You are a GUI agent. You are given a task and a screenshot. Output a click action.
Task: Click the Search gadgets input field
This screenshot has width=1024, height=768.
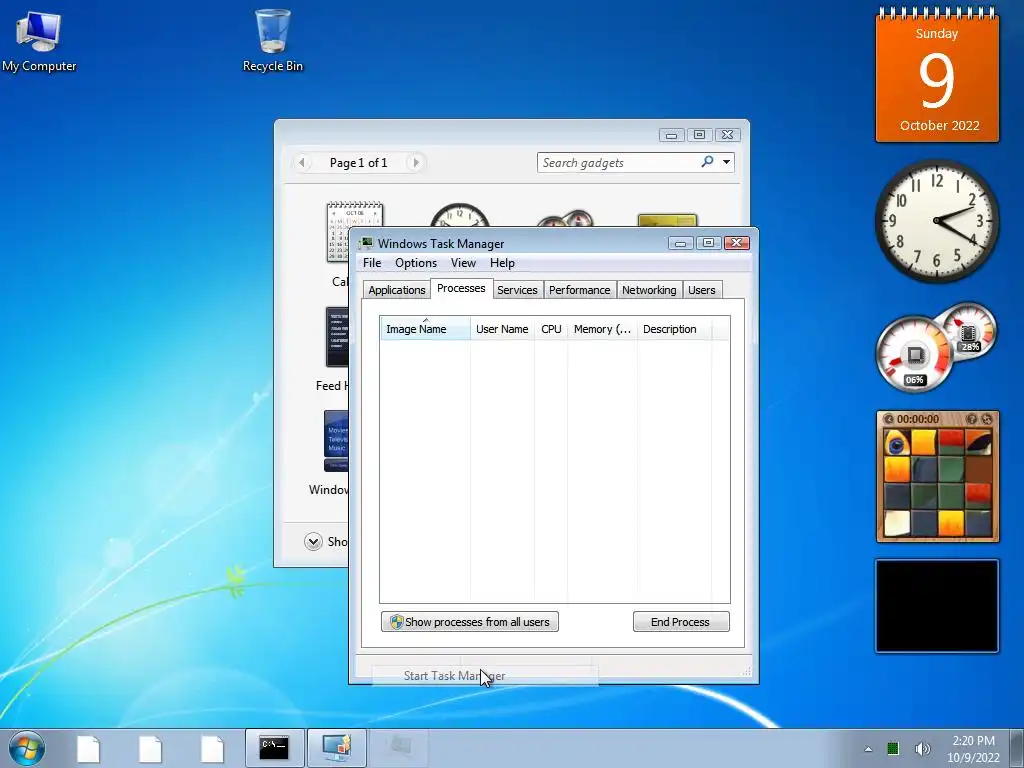(616, 163)
